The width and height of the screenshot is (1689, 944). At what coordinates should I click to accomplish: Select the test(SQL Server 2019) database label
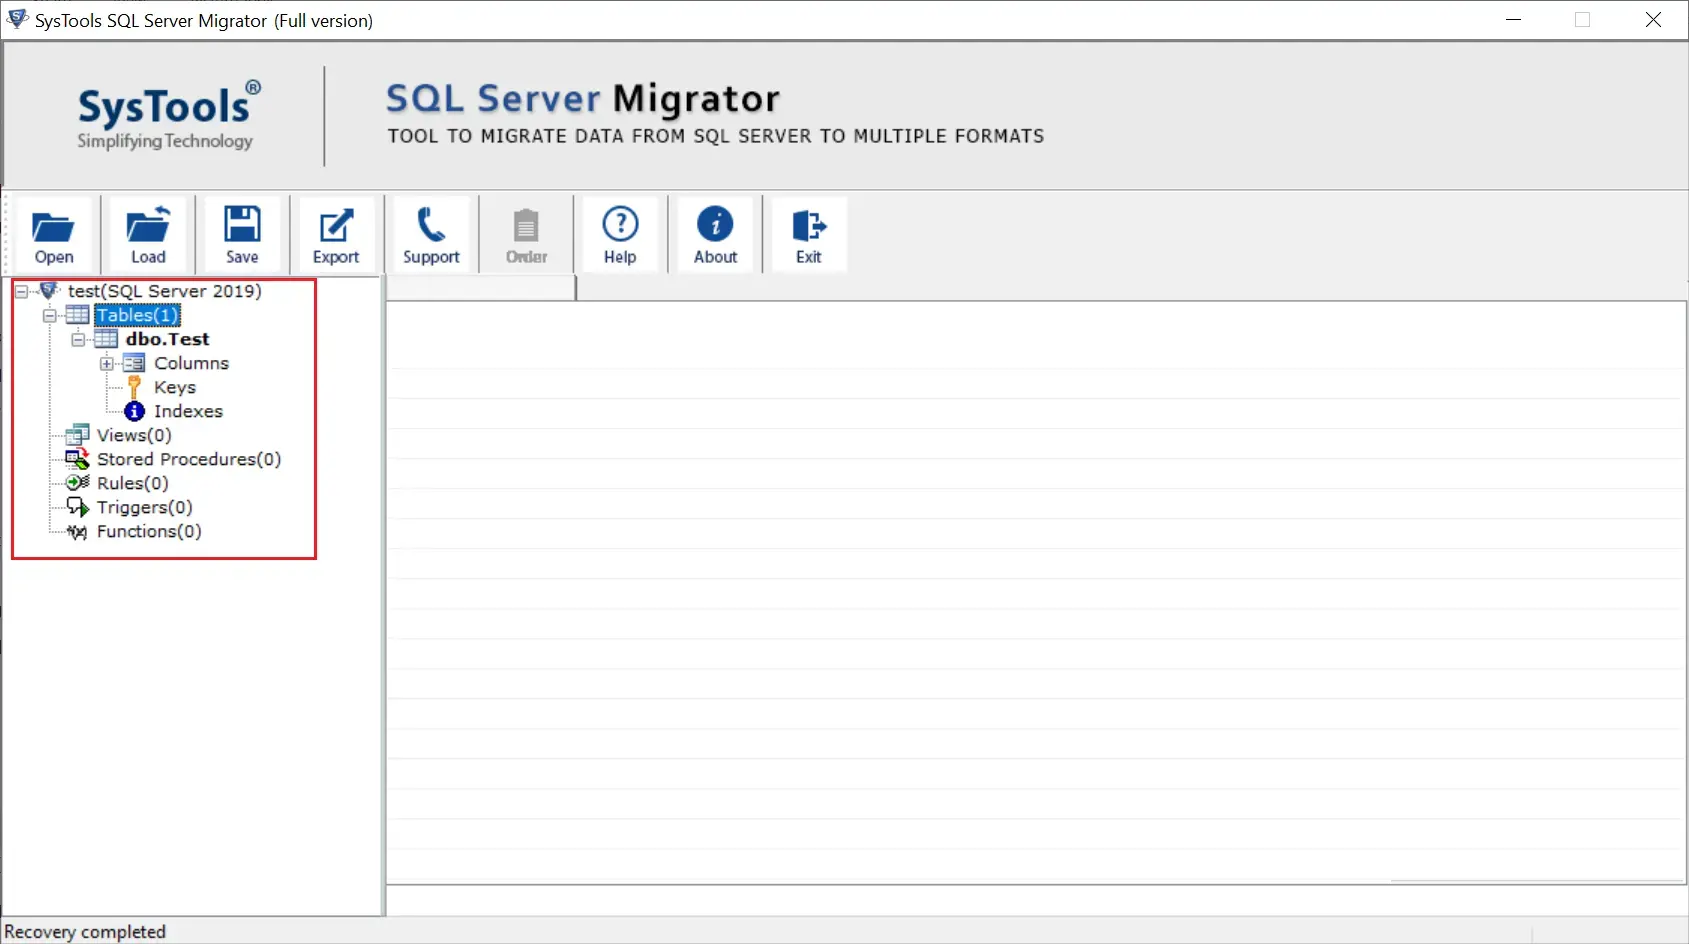(x=165, y=291)
